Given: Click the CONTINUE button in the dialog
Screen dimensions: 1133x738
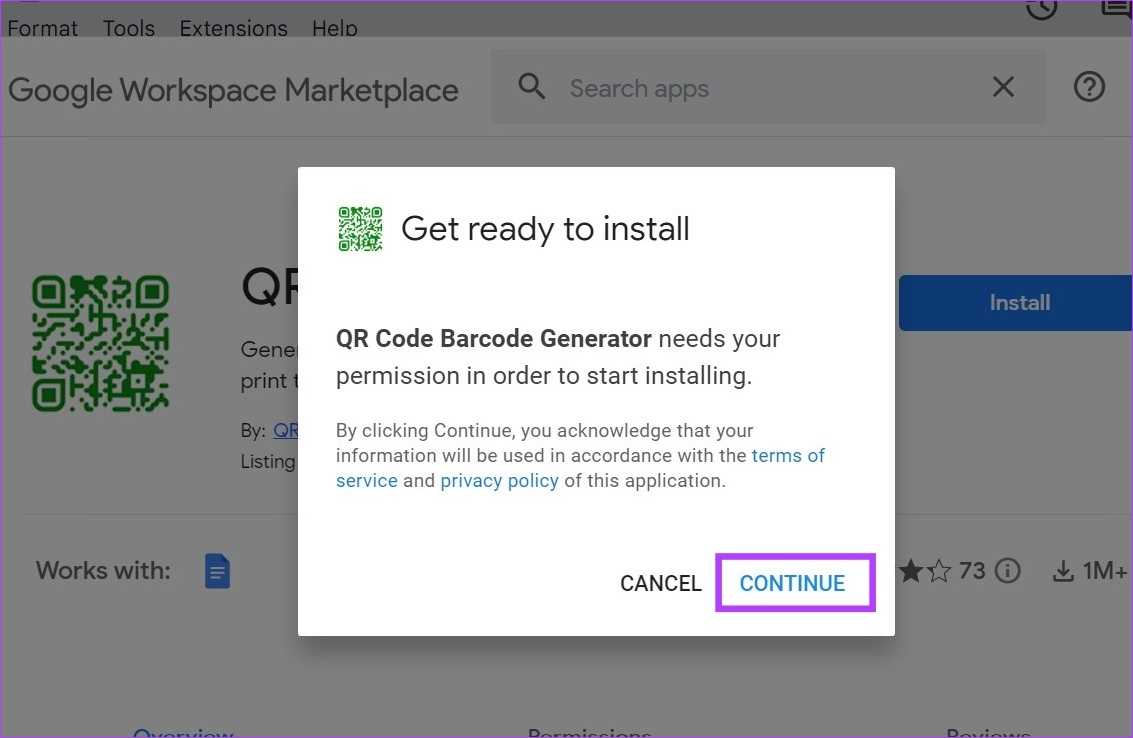Looking at the screenshot, I should (792, 583).
